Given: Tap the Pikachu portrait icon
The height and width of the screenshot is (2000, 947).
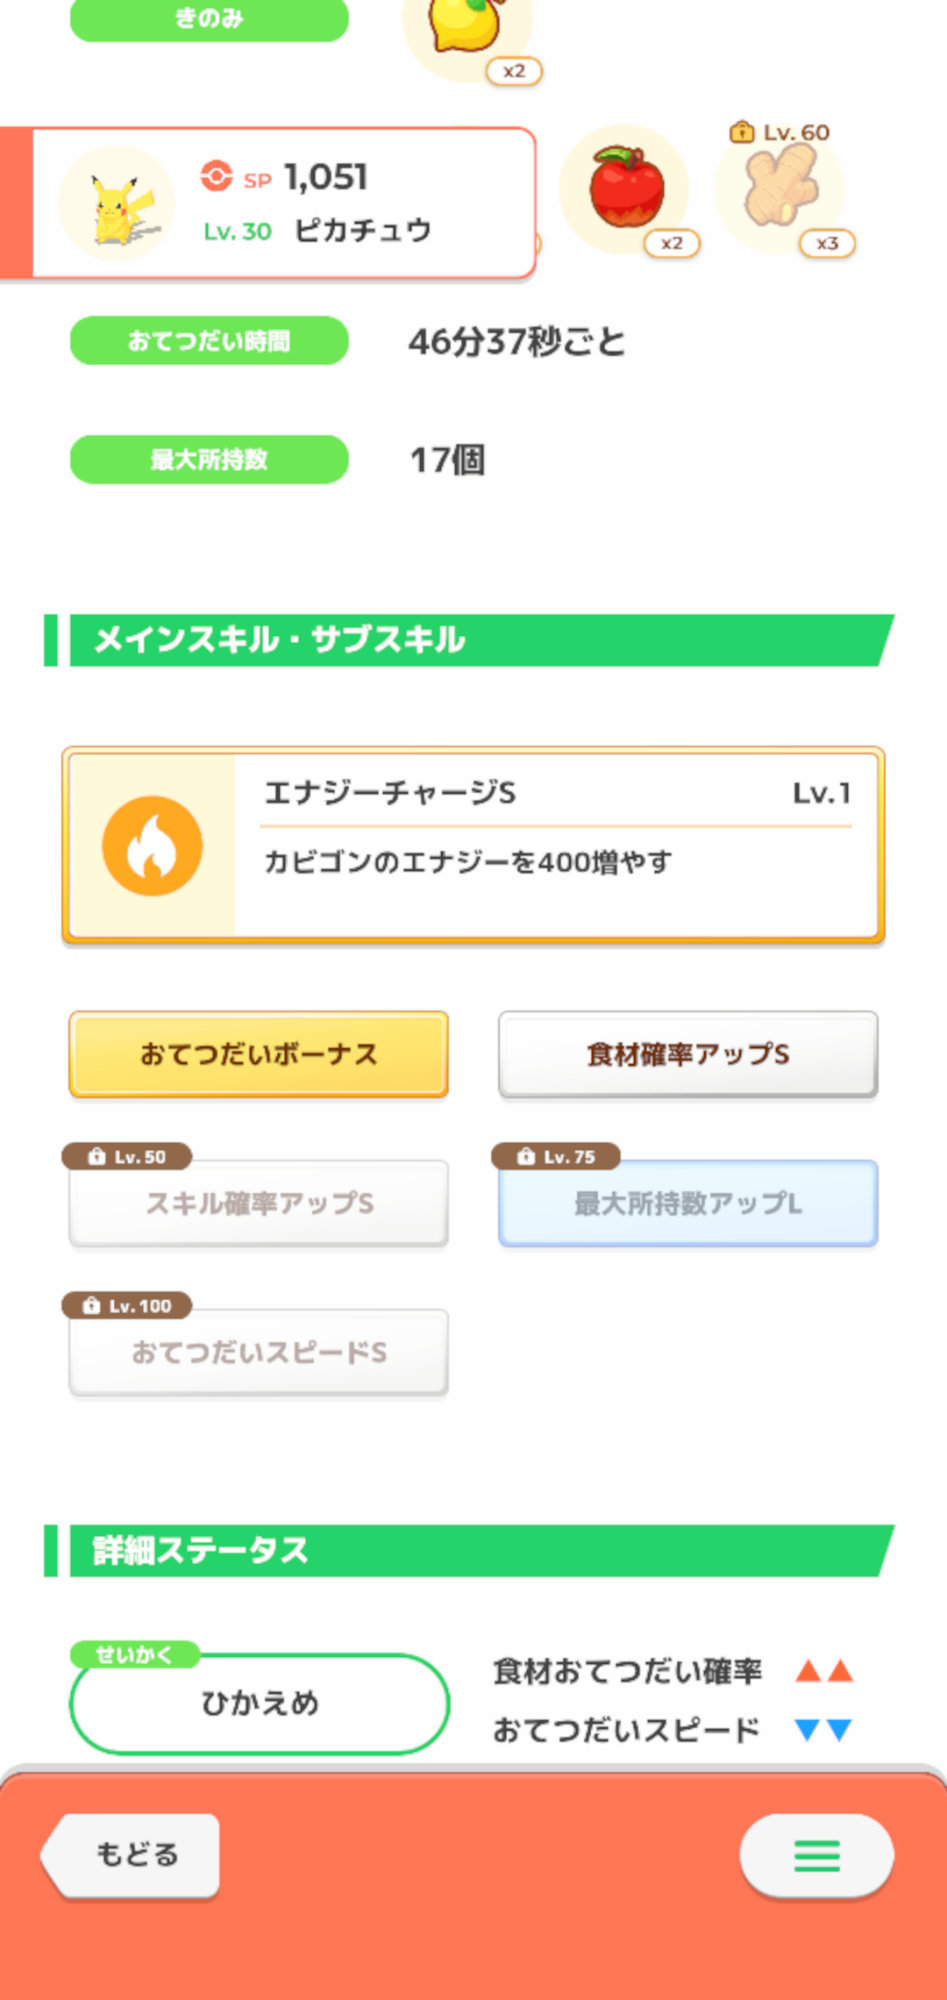Looking at the screenshot, I should (x=117, y=203).
